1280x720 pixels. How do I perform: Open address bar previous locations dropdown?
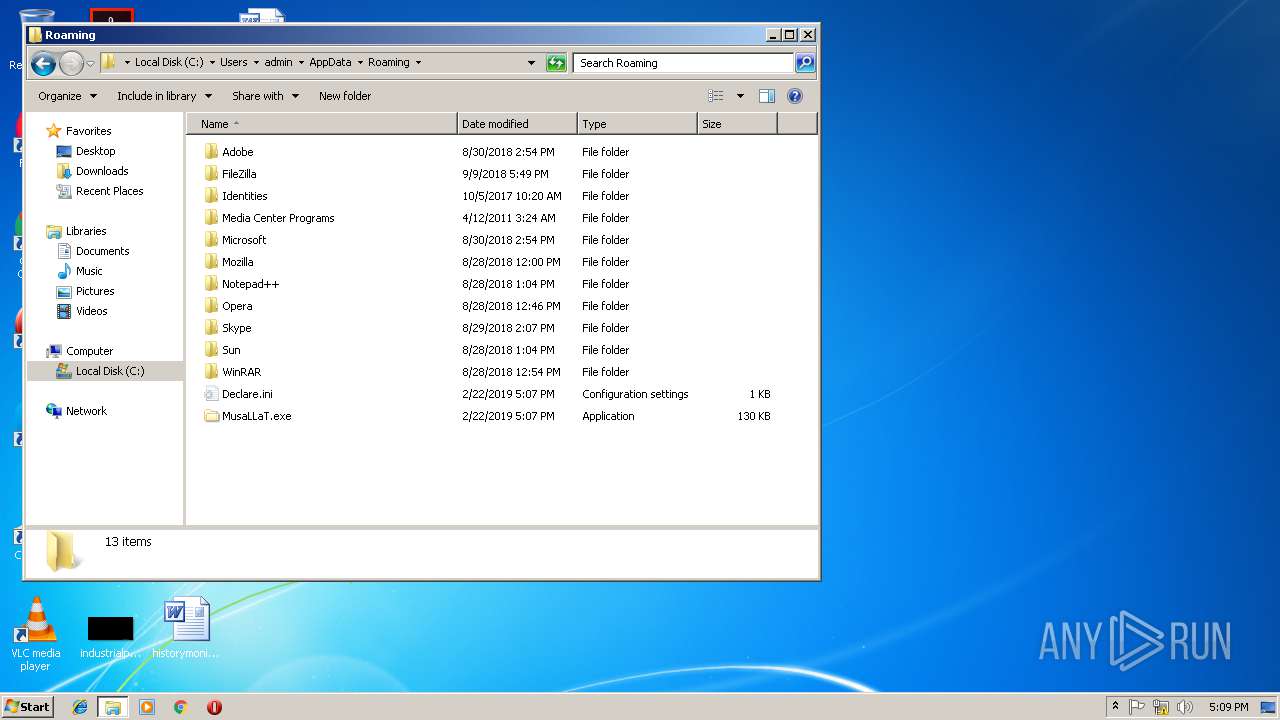[x=531, y=63]
